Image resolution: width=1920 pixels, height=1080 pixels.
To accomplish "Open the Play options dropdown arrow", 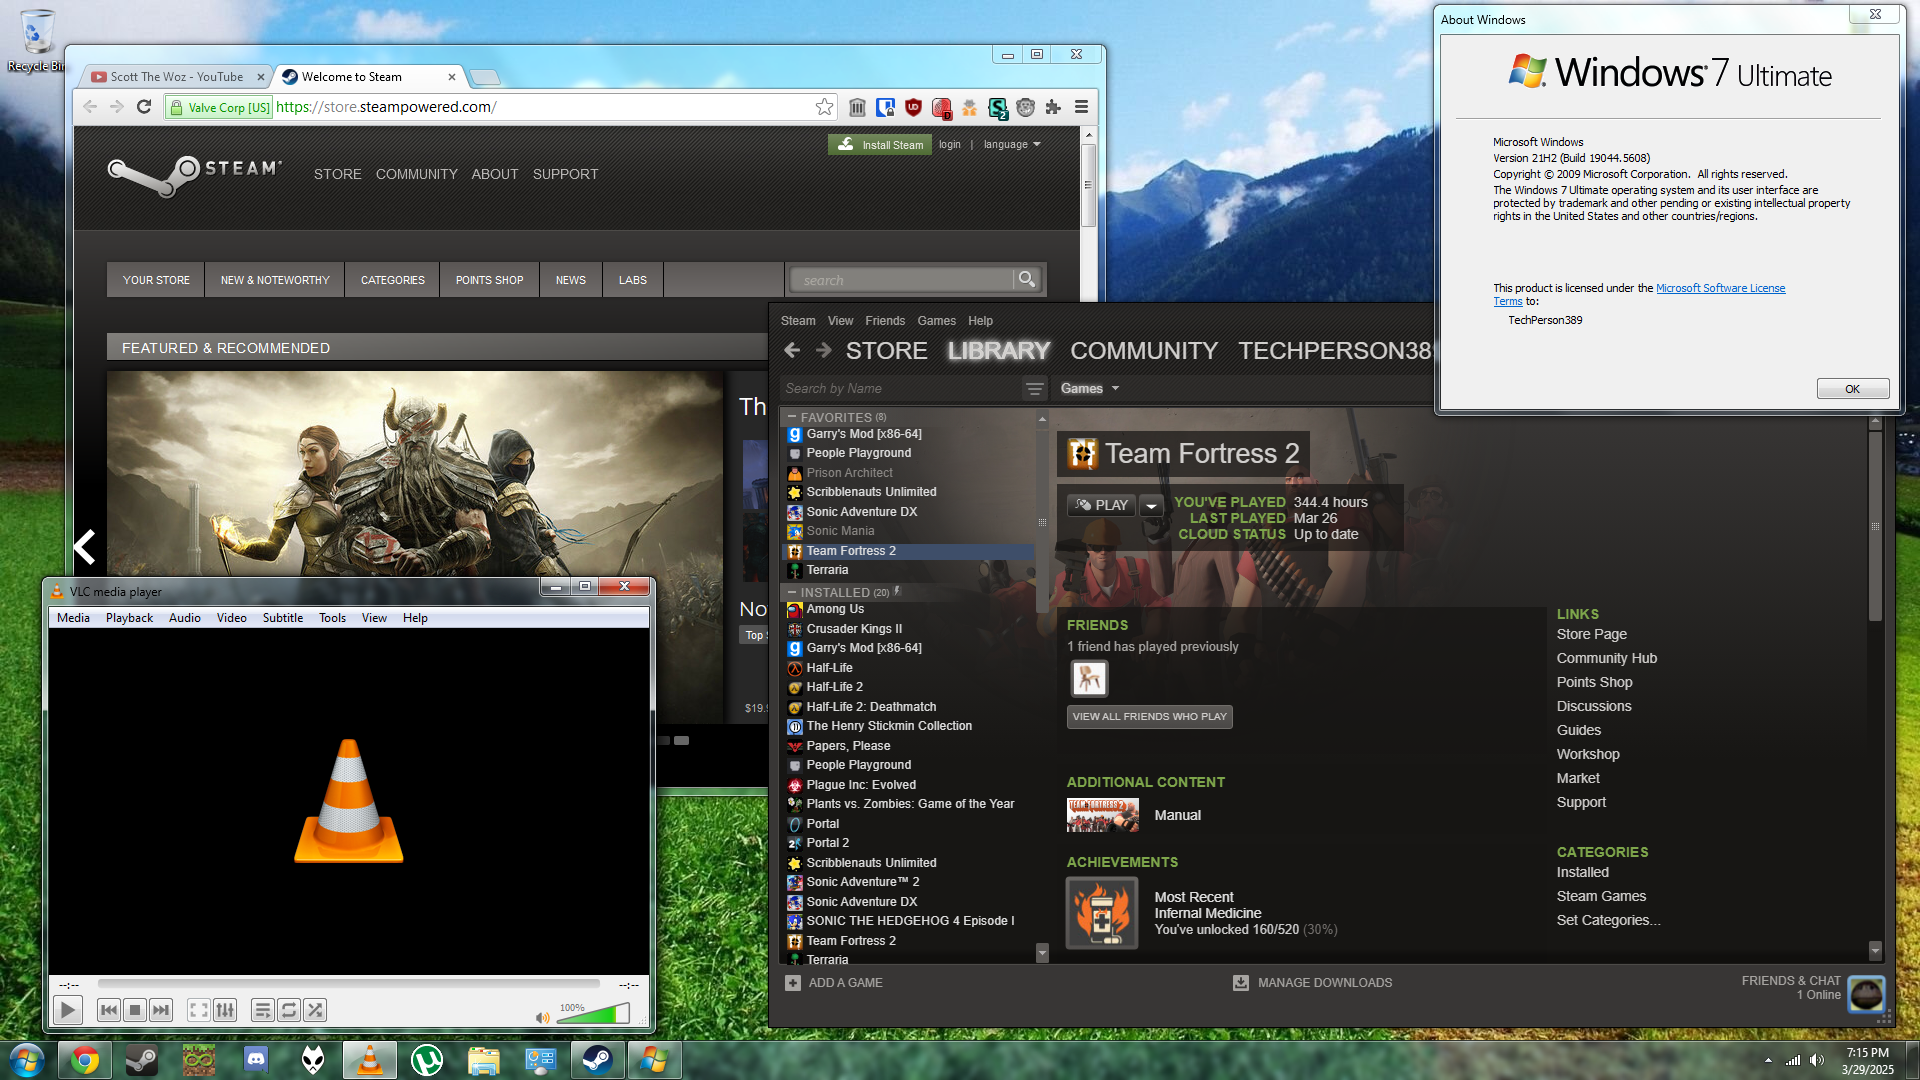I will [1152, 506].
